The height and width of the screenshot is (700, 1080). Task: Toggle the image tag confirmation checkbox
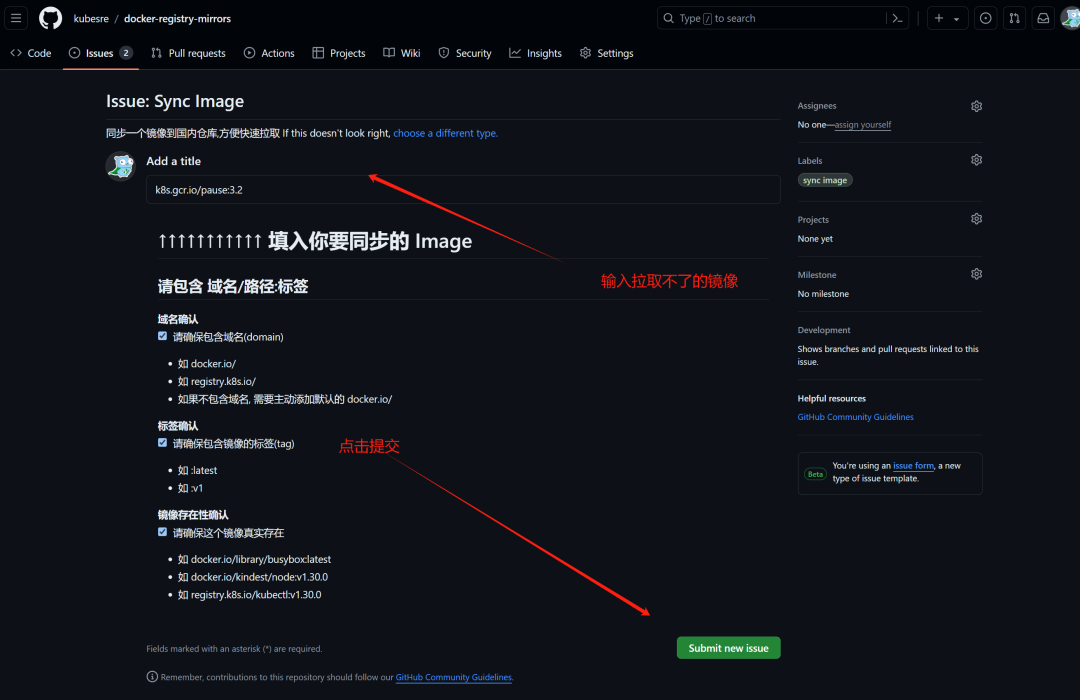tap(163, 443)
